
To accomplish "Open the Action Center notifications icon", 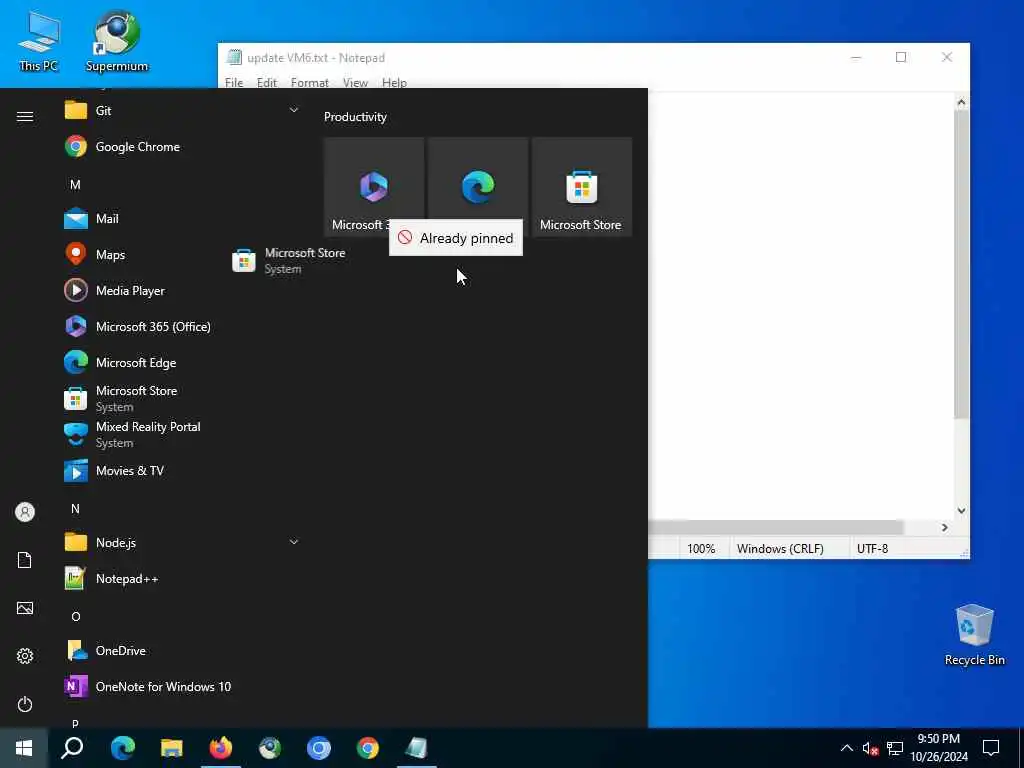I will 991,748.
